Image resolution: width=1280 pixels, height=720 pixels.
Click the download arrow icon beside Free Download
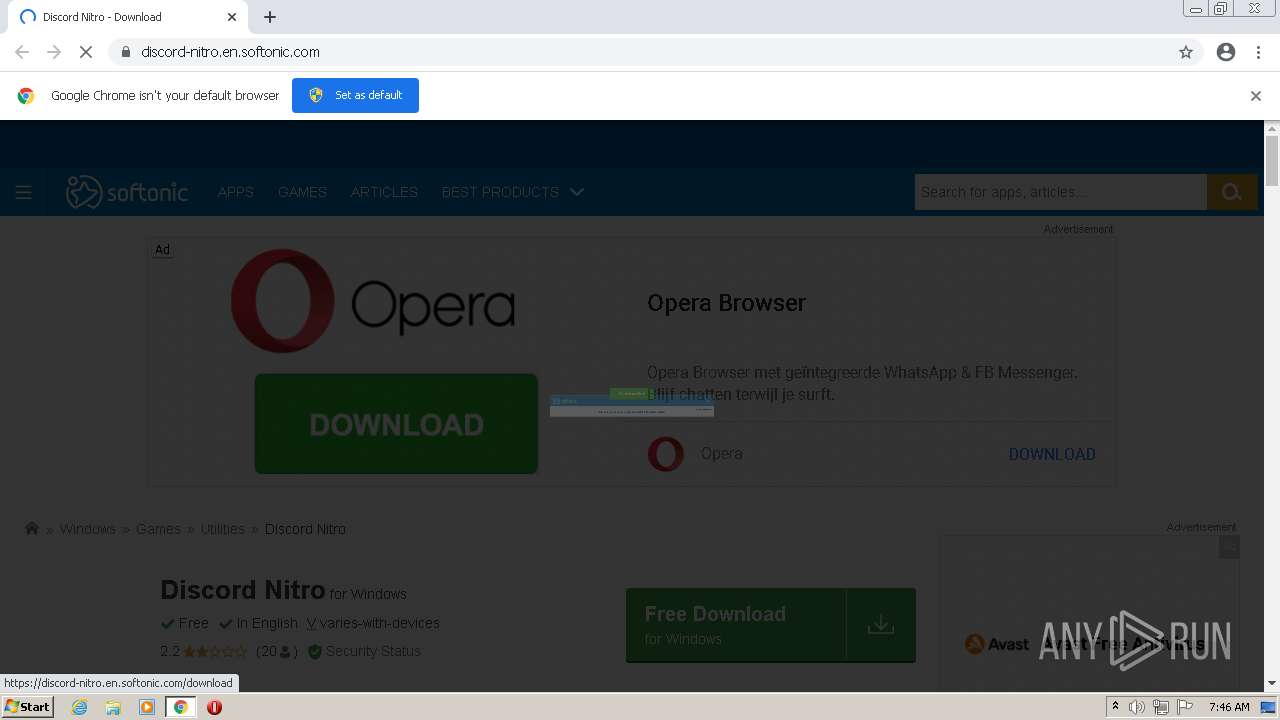click(x=881, y=625)
